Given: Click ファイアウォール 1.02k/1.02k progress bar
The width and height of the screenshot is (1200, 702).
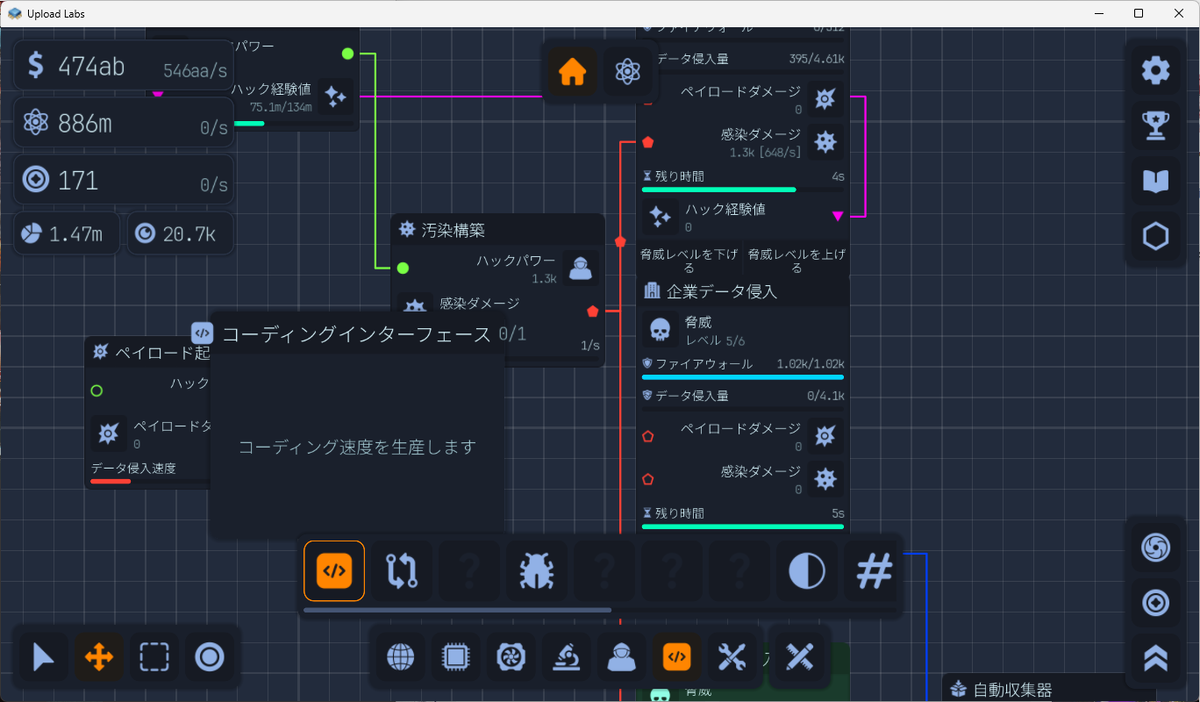Looking at the screenshot, I should [743, 377].
